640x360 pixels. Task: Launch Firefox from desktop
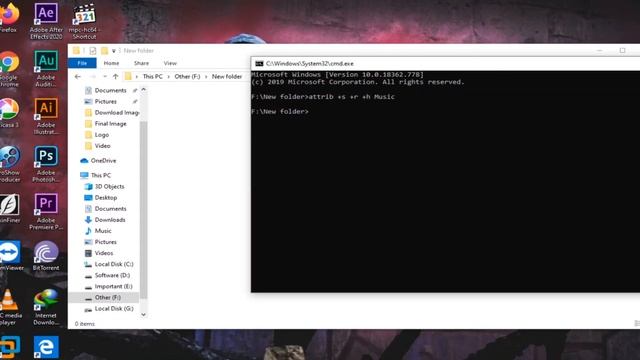coord(9,17)
